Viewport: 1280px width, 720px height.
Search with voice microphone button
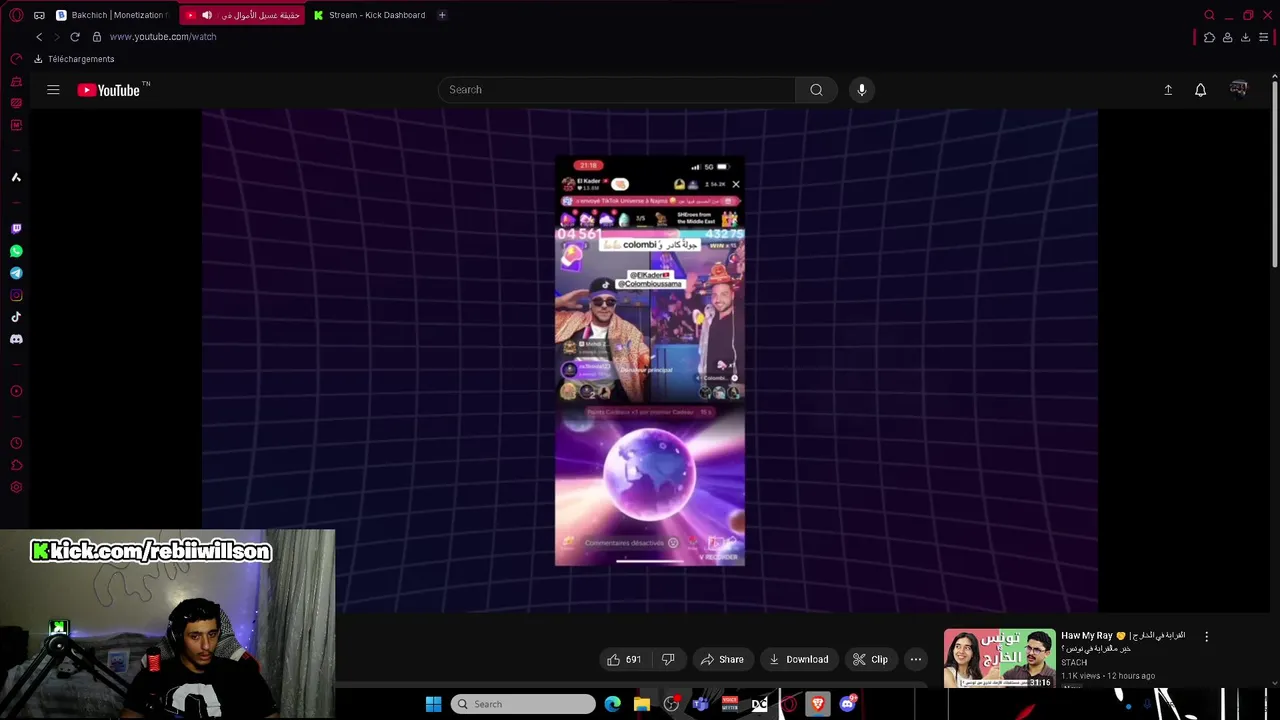(x=862, y=90)
